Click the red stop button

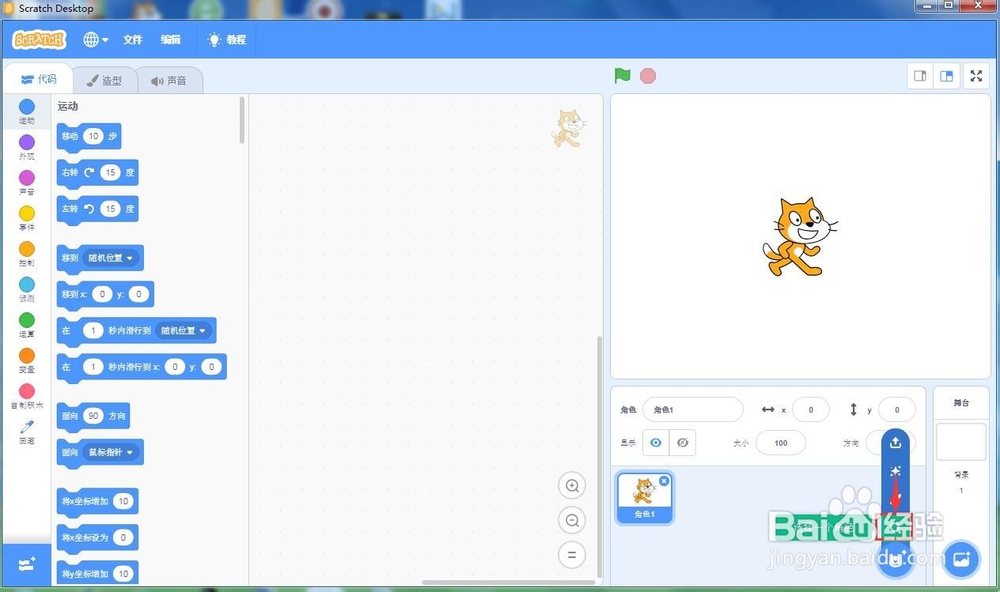pos(648,76)
